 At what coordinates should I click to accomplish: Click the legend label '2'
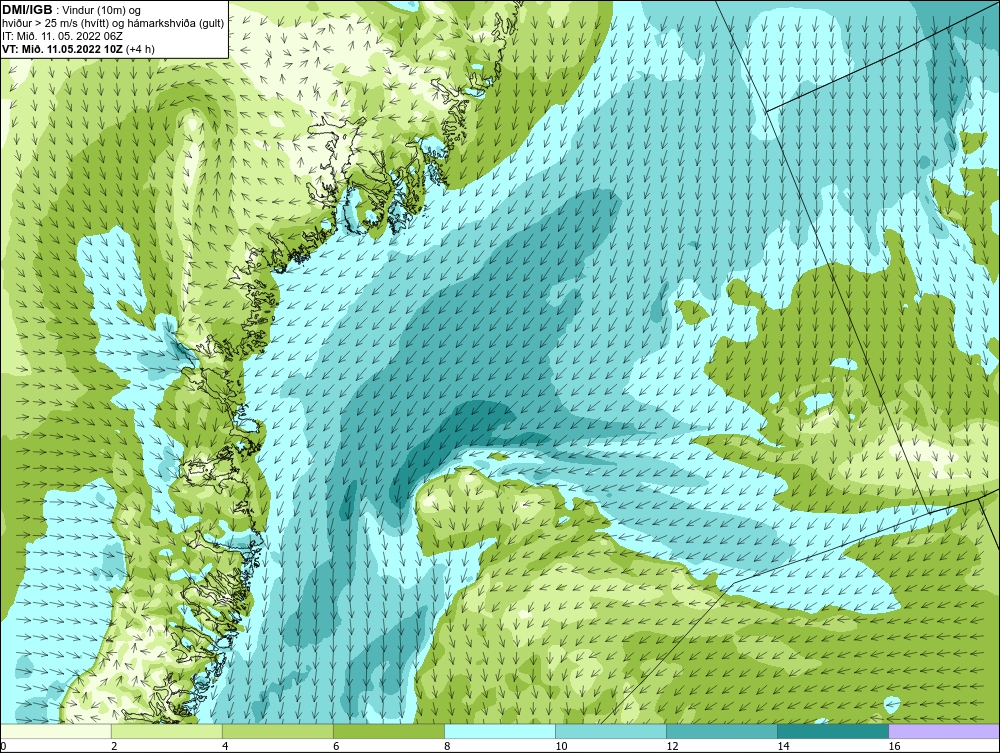[x=114, y=746]
